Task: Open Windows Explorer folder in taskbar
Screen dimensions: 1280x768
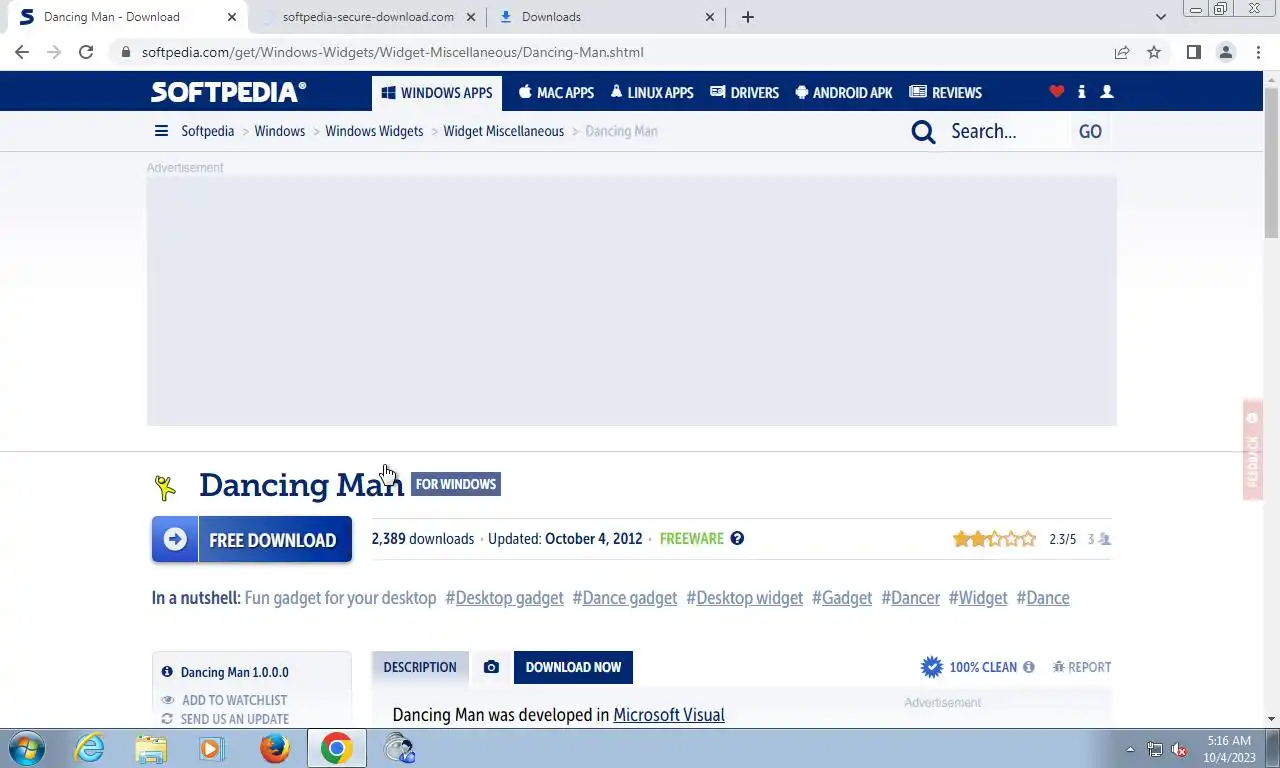Action: tap(151, 748)
